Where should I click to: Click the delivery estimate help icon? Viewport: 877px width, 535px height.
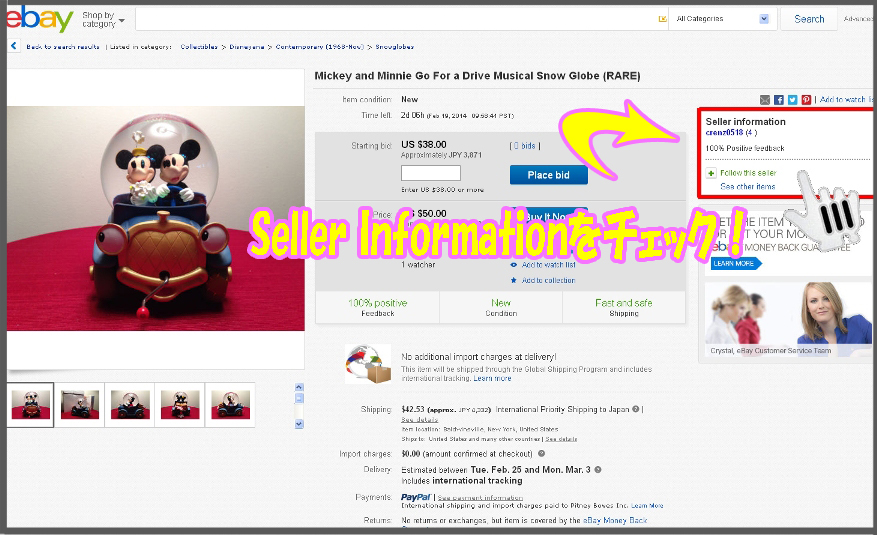point(598,470)
